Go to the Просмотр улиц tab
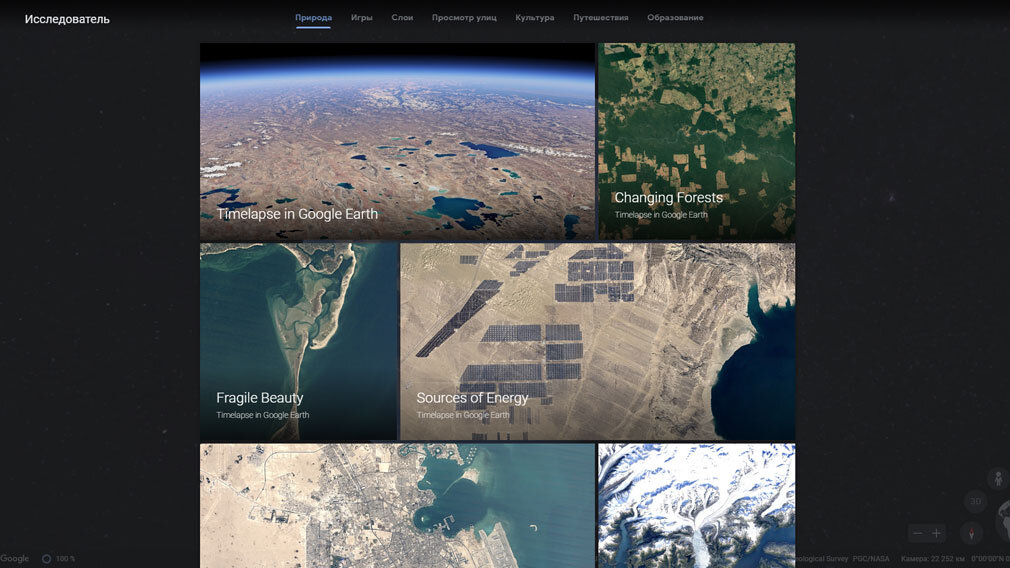 click(464, 17)
